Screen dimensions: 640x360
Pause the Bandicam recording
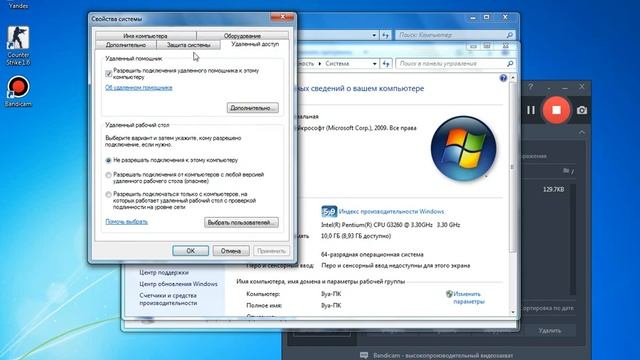[x=531, y=110]
